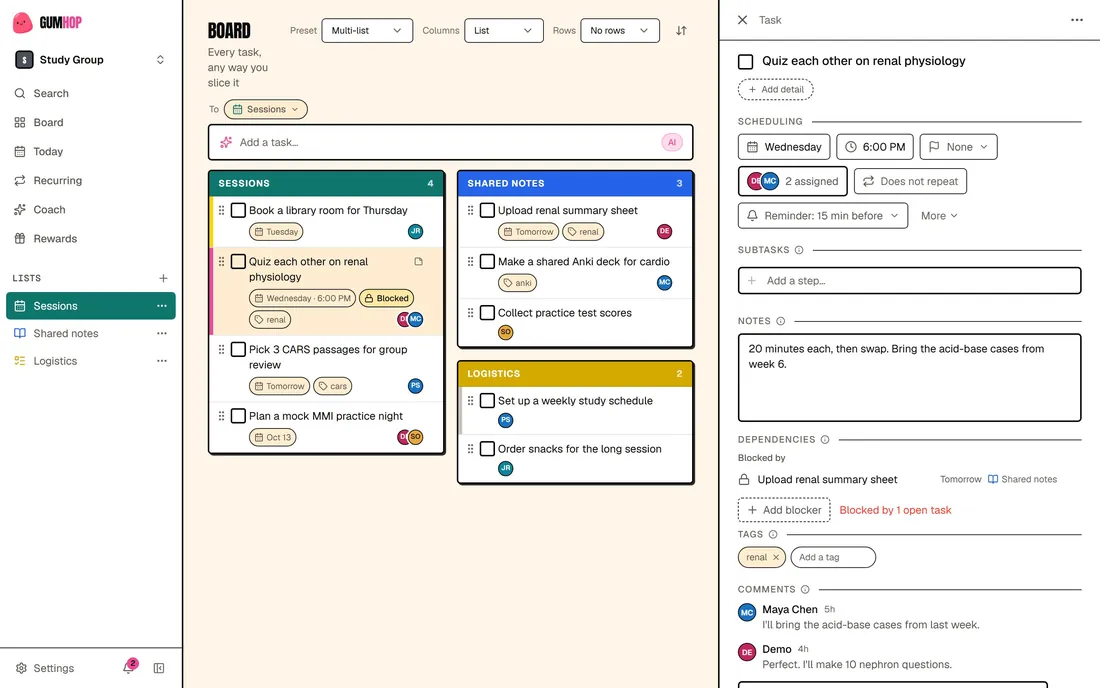Open the Reminder 15 min before dropdown
The width and height of the screenshot is (1100, 688).
823,216
